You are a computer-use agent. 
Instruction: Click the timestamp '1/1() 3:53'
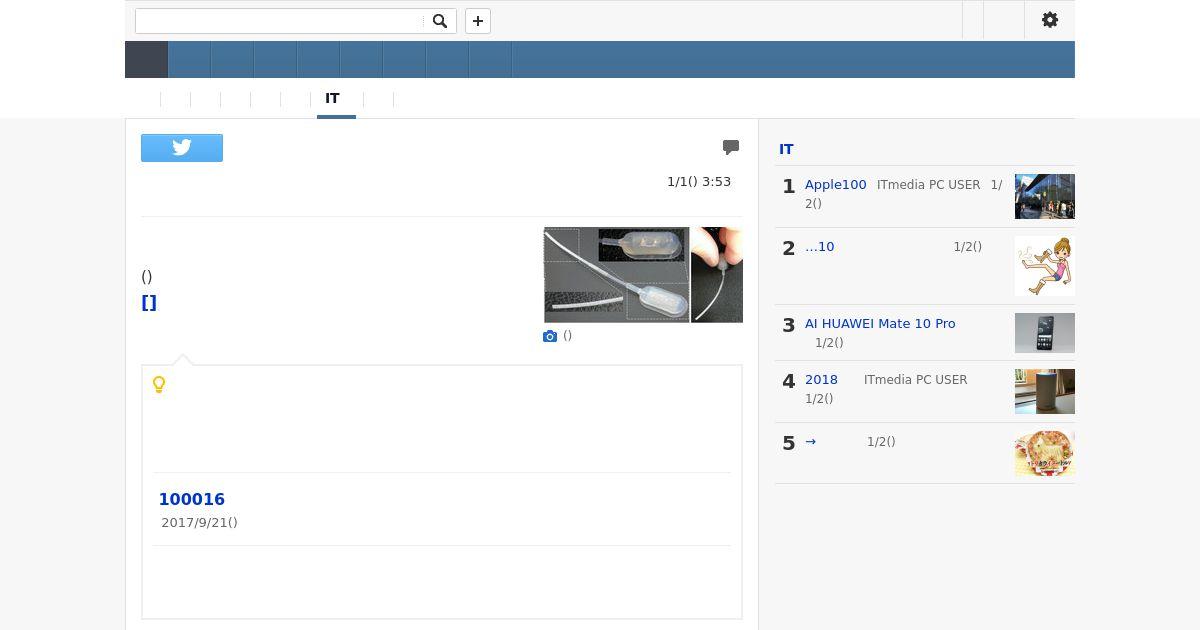[699, 182]
